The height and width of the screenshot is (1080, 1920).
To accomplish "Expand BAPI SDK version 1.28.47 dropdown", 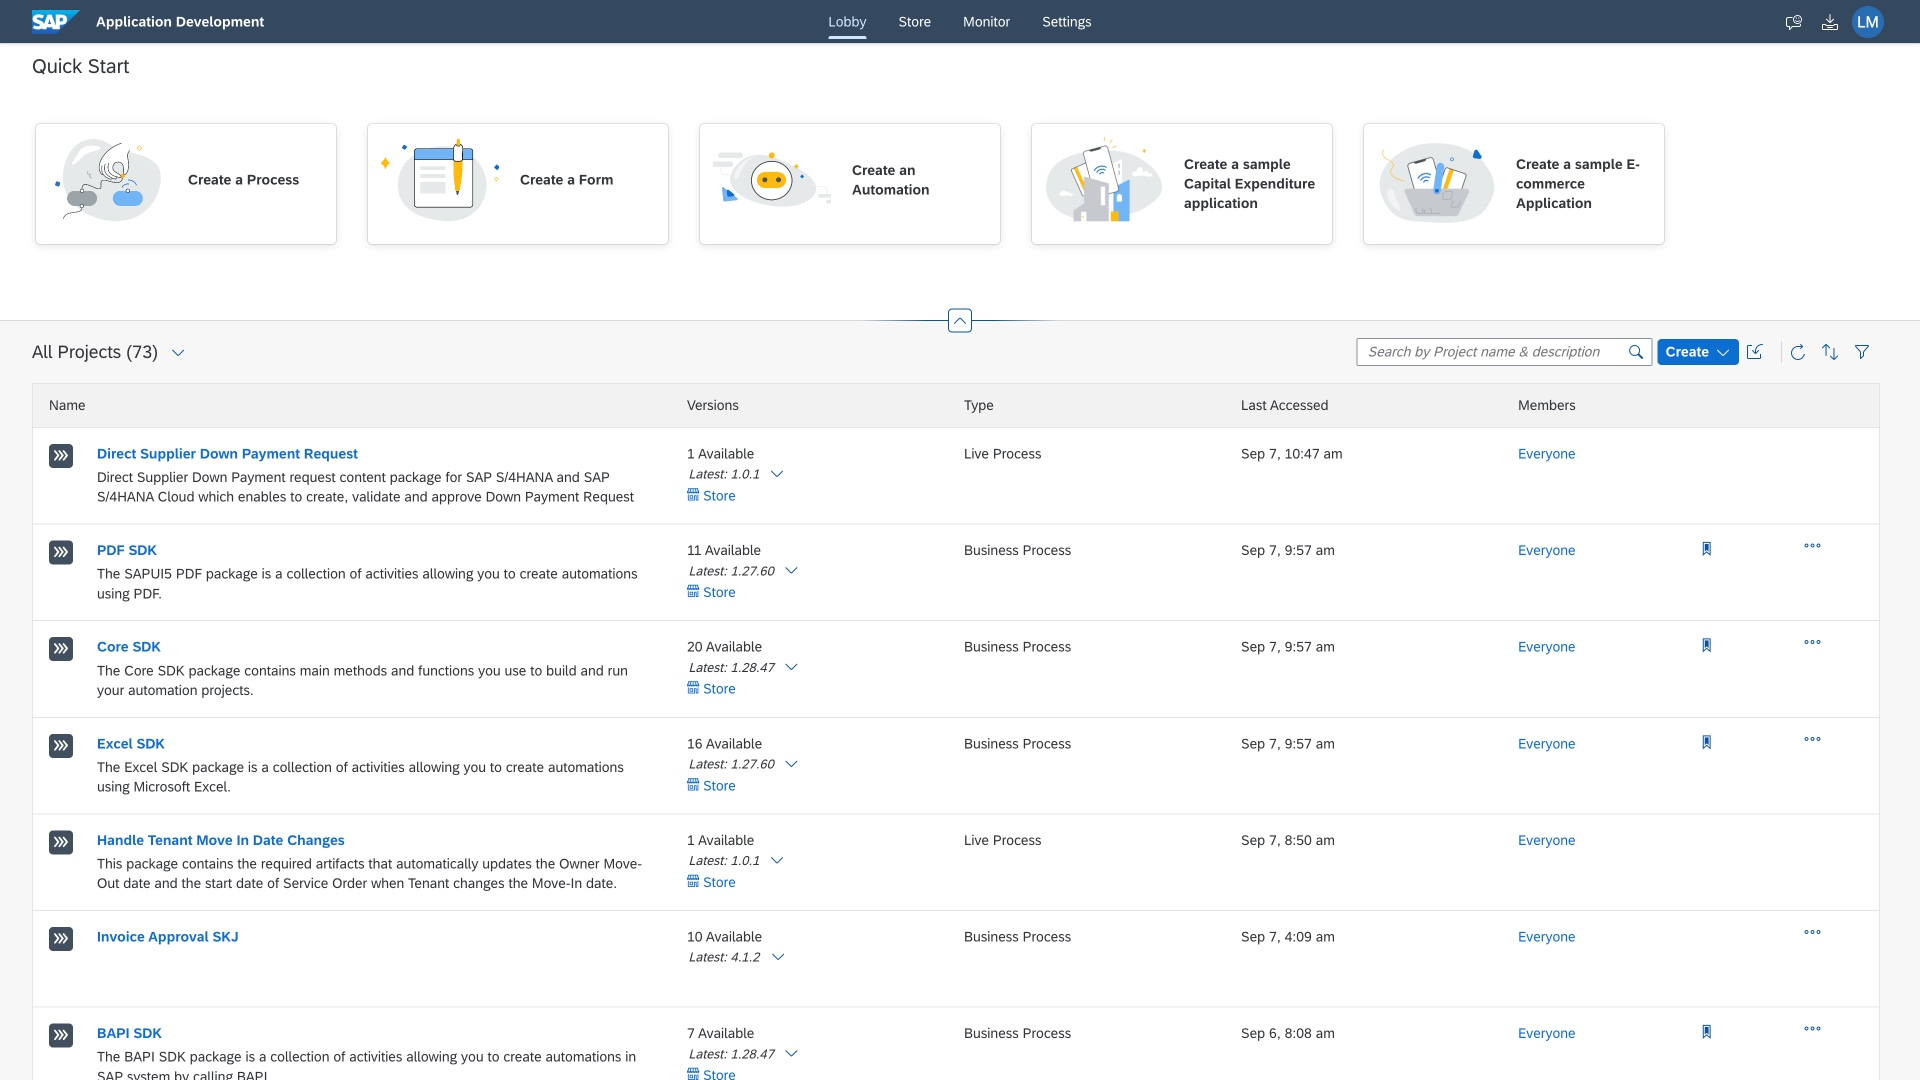I will 791,1054.
